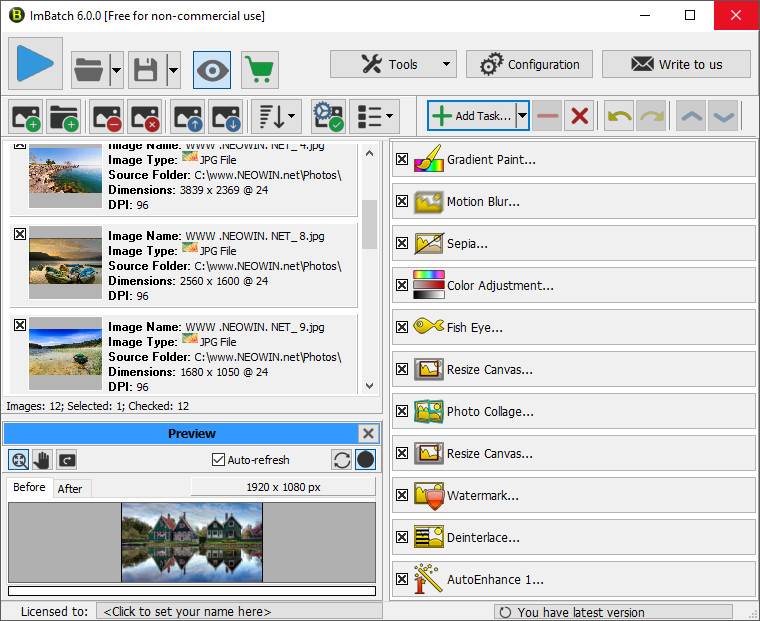Move the selected image down in the list
This screenshot has height=621, width=760.
click(225, 116)
